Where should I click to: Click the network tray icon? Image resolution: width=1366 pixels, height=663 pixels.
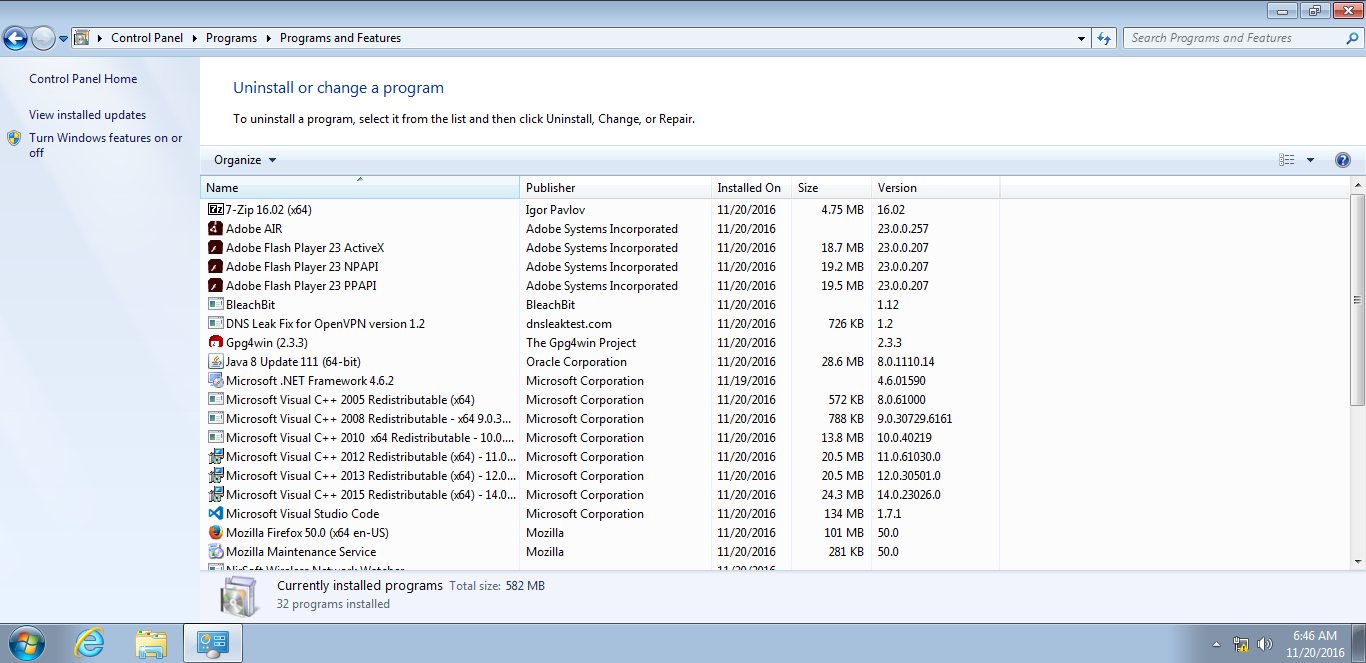(1241, 644)
